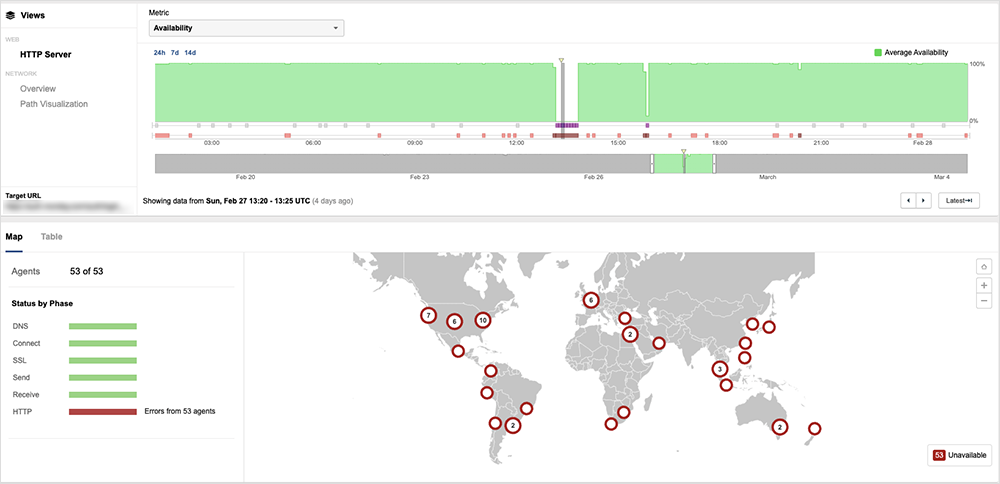Toggle the 53 Unavailable map filter
1000x484 pixels.
pos(960,455)
